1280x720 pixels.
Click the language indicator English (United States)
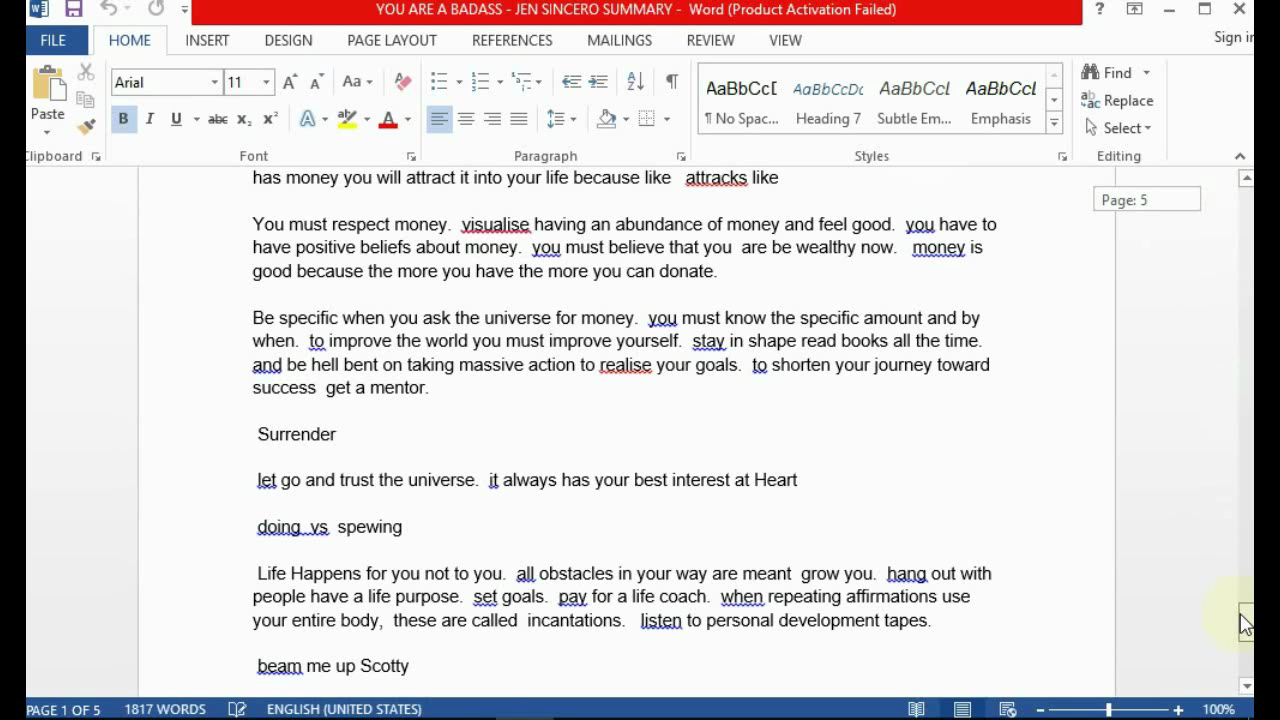344,709
